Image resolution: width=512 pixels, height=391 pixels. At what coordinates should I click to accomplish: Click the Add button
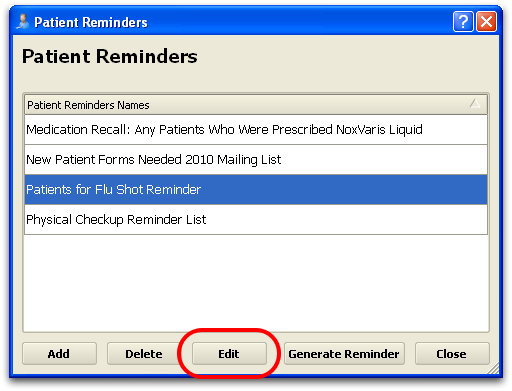pos(59,354)
